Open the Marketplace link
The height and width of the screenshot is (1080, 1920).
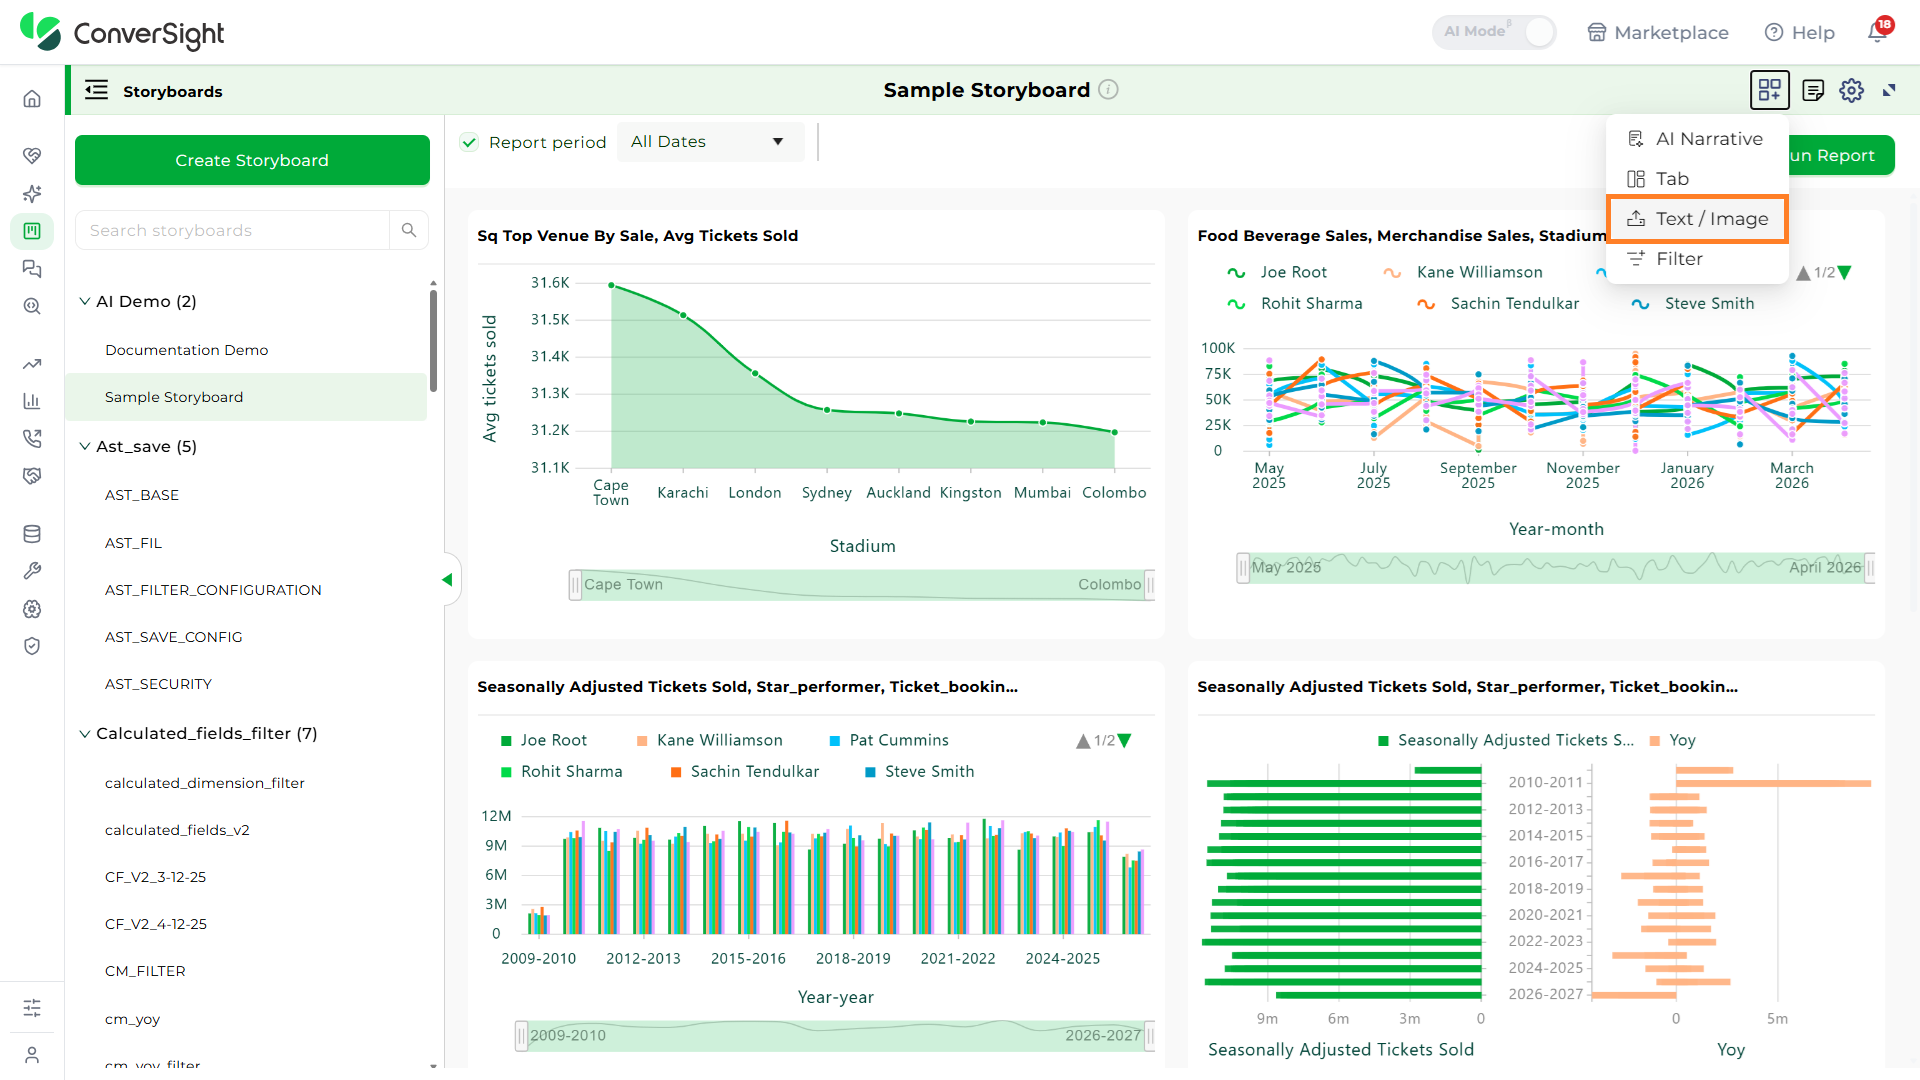[x=1658, y=32]
